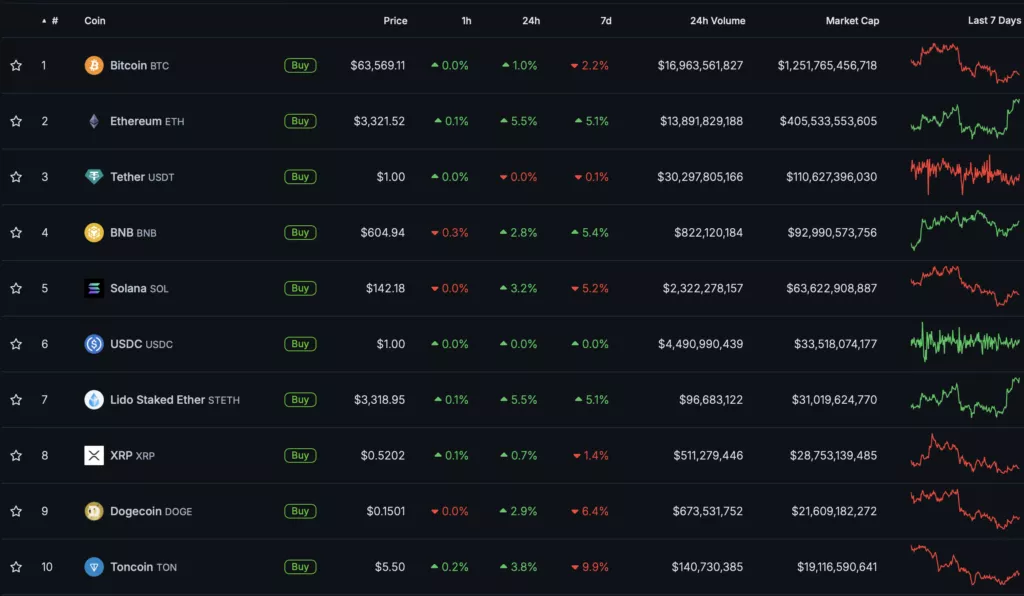Open Toncoin TON coin link
The width and height of the screenshot is (1024, 596).
pos(143,567)
